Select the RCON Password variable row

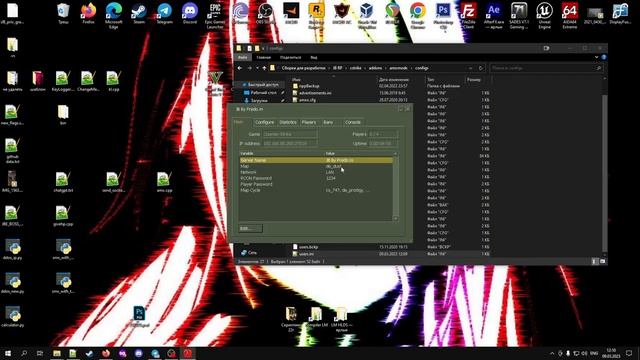(x=316, y=178)
